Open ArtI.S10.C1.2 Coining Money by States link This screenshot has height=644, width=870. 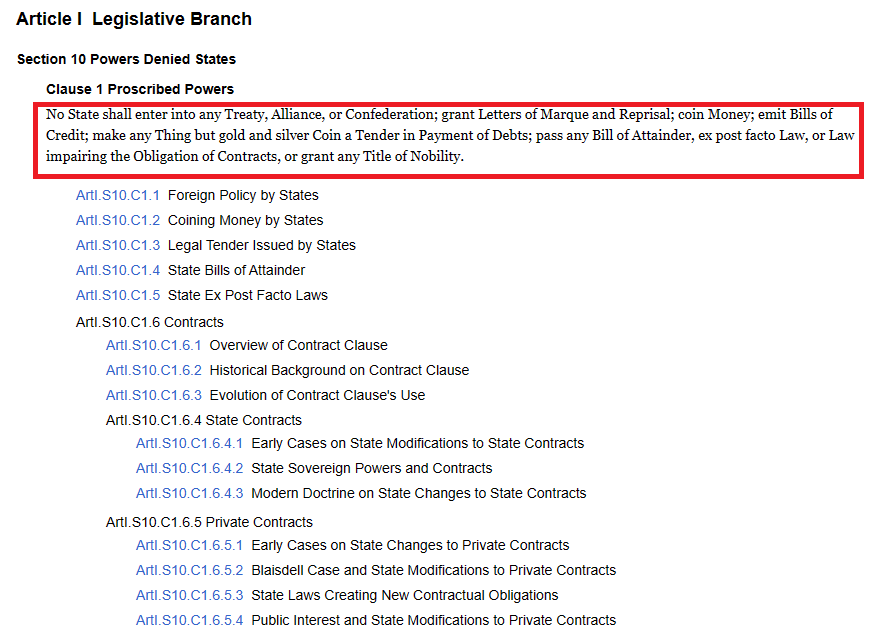pyautogui.click(x=118, y=220)
